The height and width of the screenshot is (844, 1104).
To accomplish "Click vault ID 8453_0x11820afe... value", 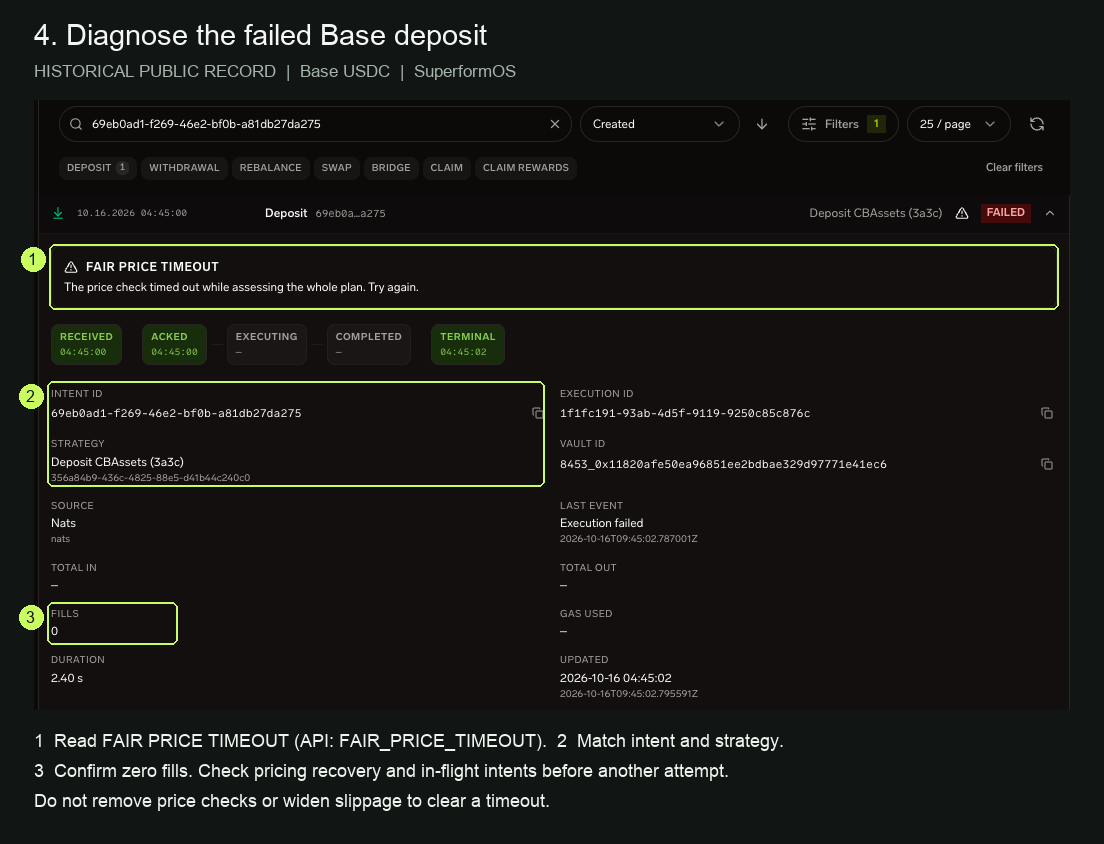I will click(x=723, y=464).
